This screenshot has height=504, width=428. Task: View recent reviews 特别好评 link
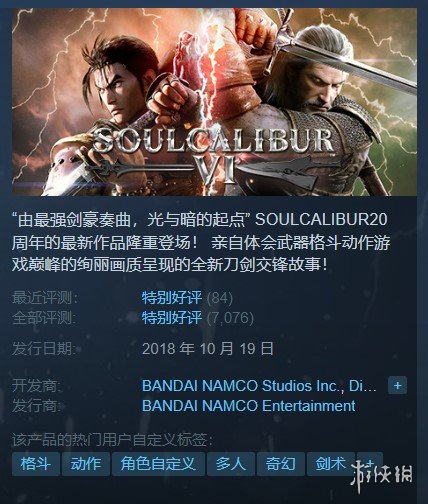pos(172,298)
